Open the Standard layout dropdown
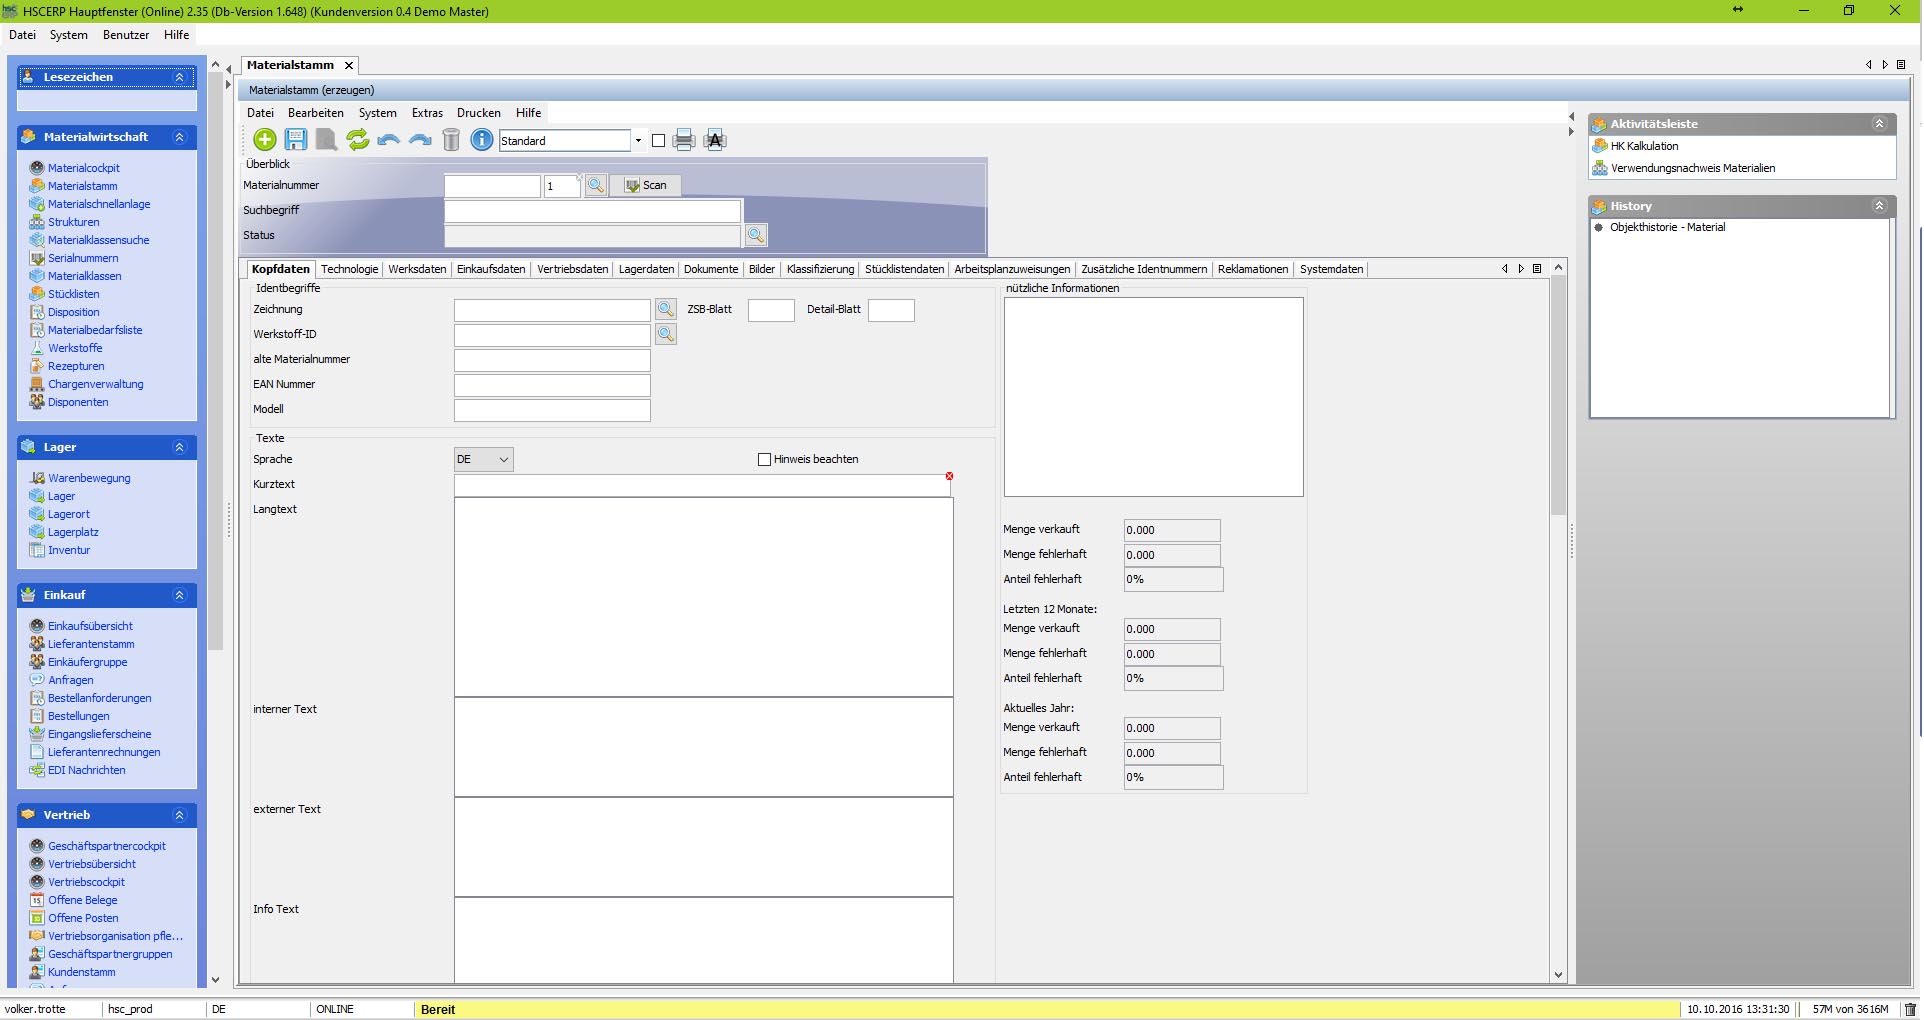Screen dimensions: 1924x1020 (638, 141)
